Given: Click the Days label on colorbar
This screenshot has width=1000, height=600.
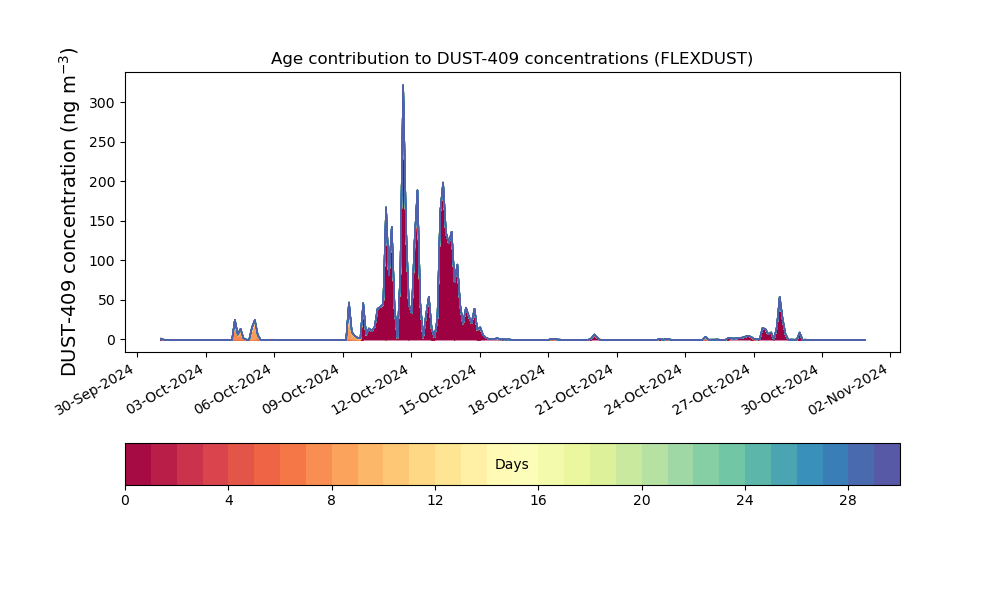Looking at the screenshot, I should pyautogui.click(x=511, y=464).
